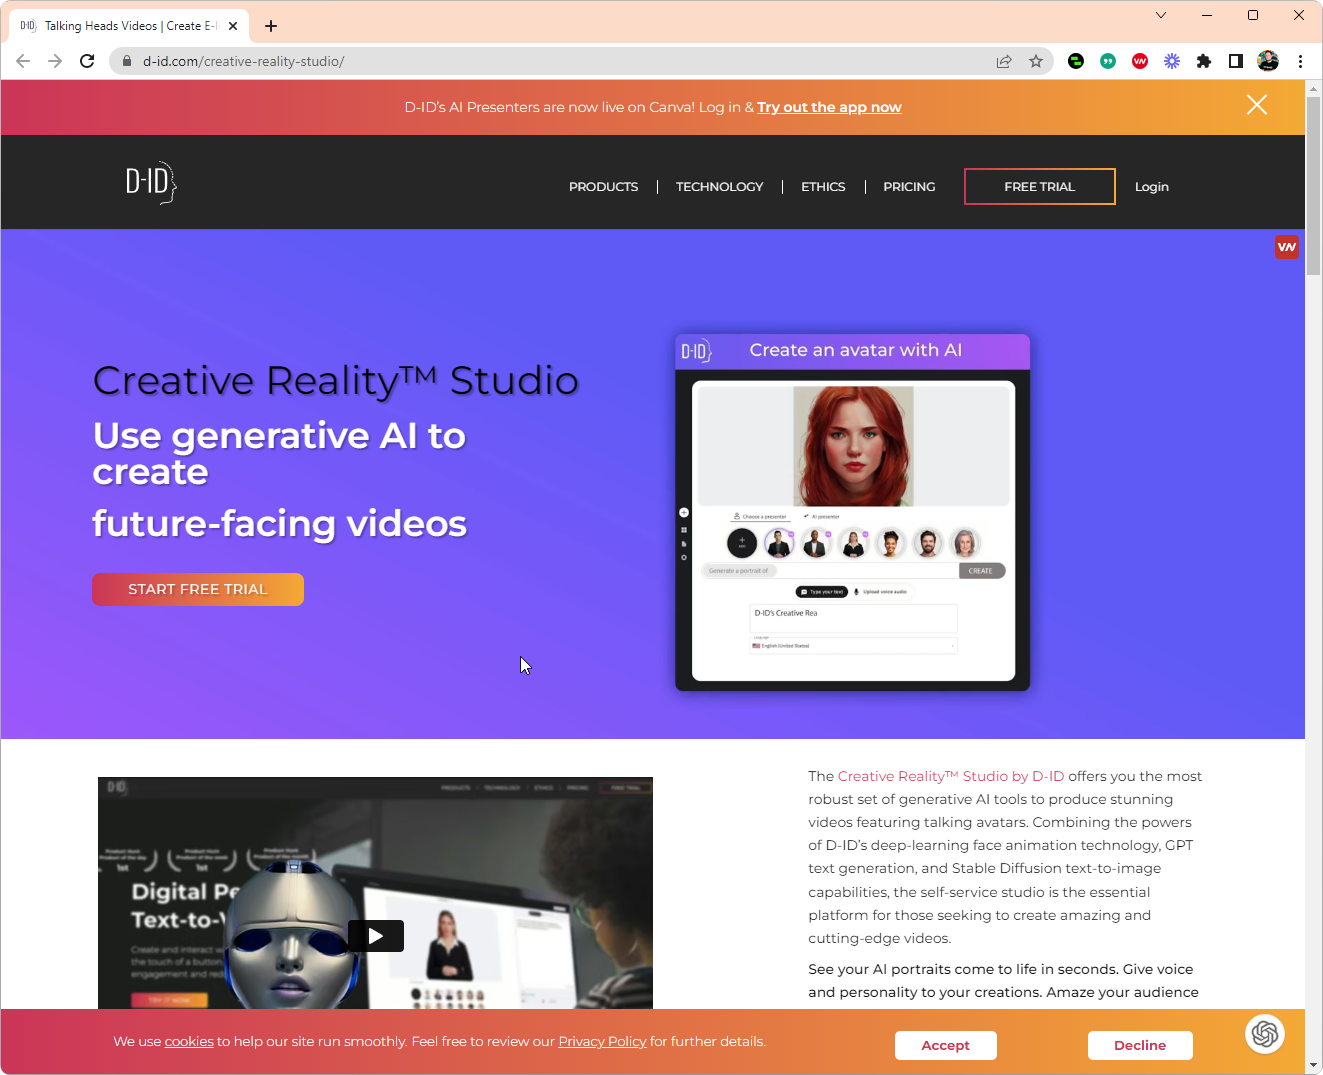
Task: Click the promo video thumbnail robot head
Action: pos(292,935)
